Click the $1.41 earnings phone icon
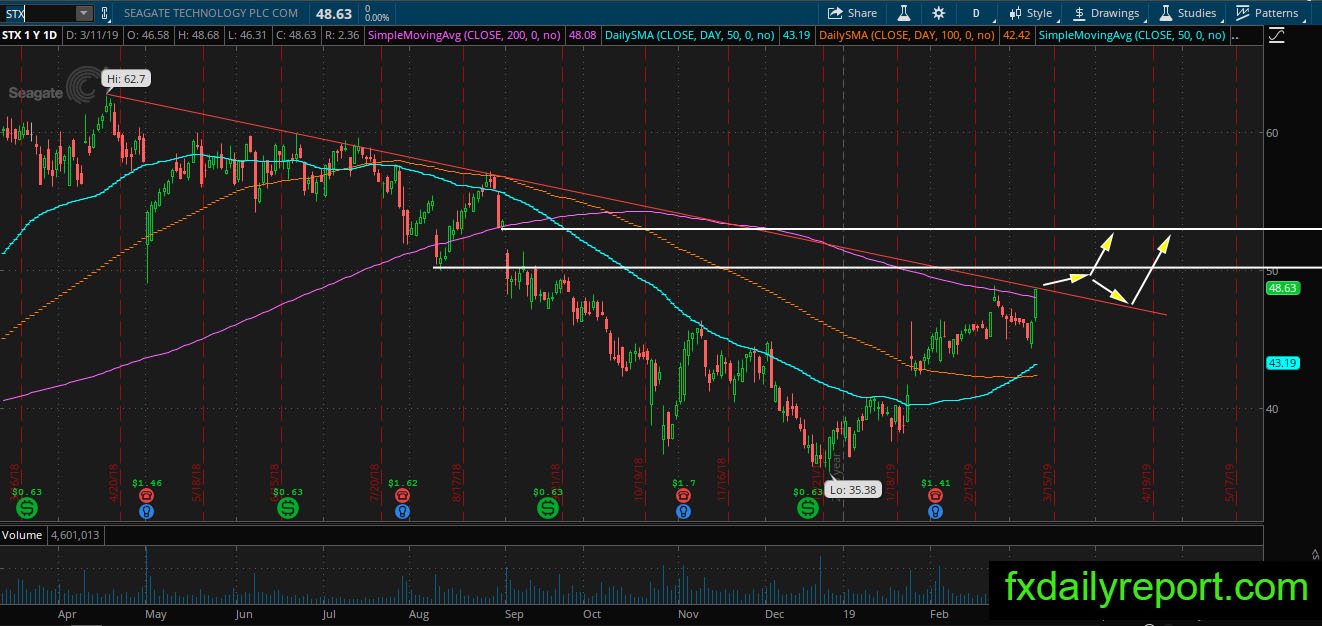This screenshot has height=626, width=1322. pos(934,494)
